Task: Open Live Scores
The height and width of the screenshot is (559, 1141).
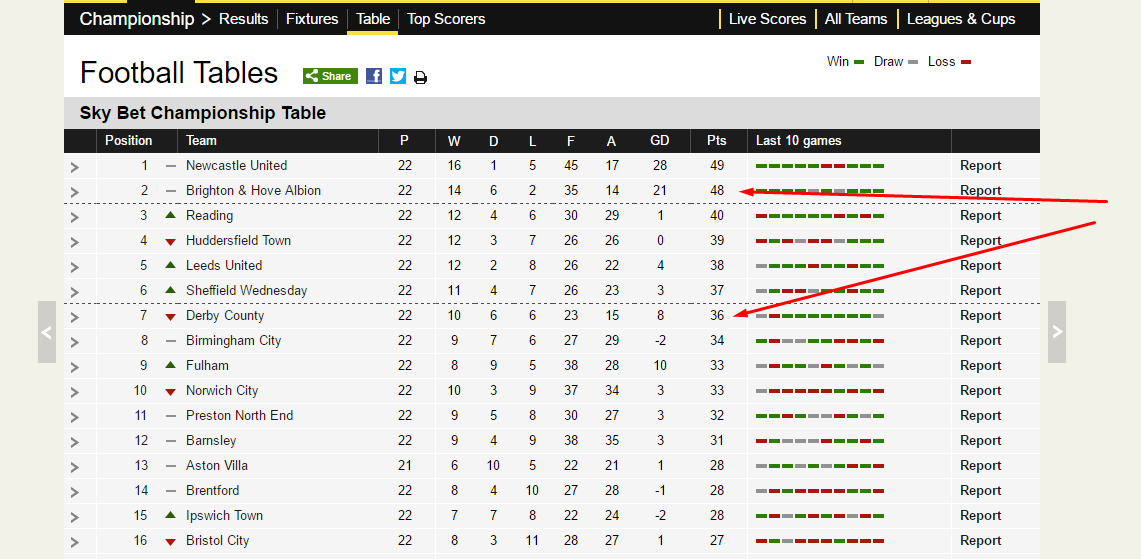Action: click(x=767, y=19)
